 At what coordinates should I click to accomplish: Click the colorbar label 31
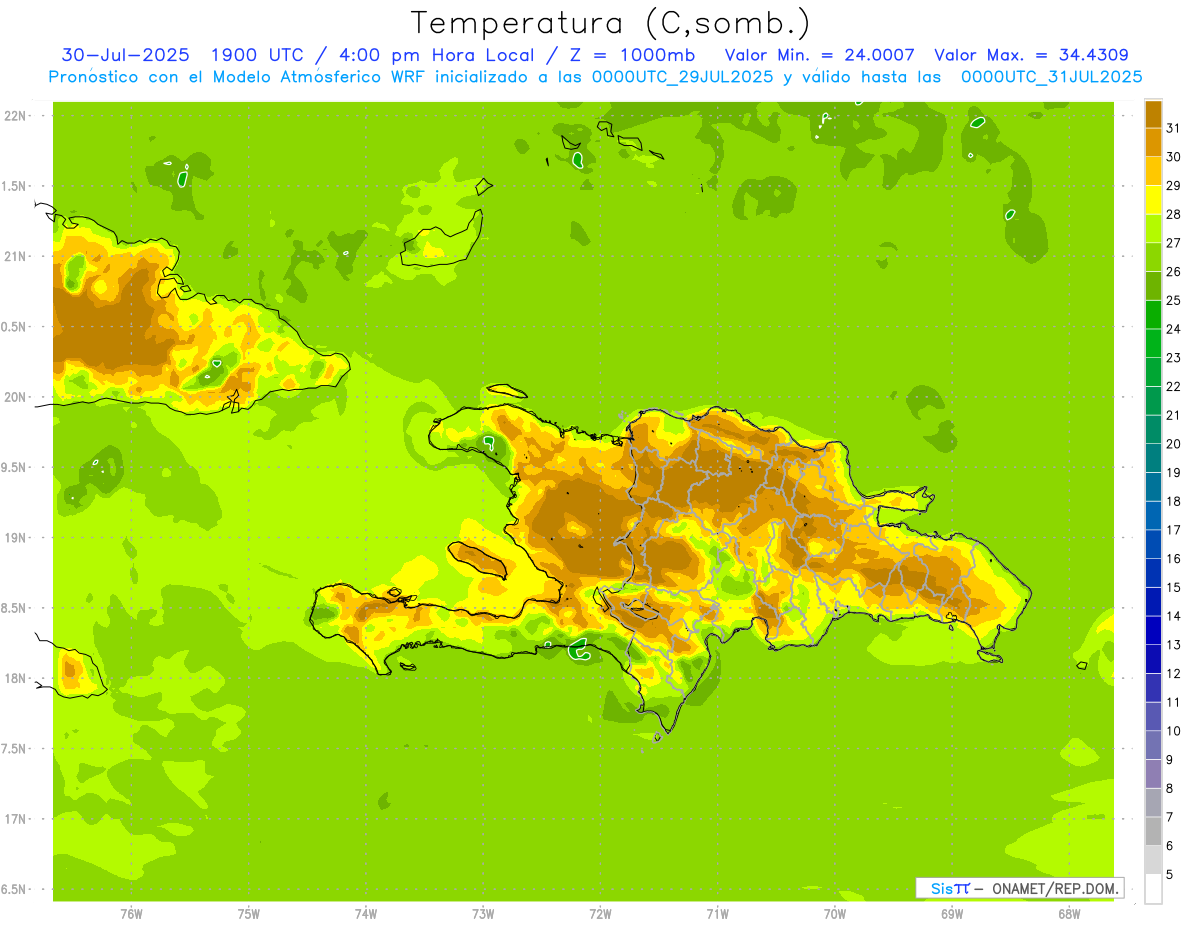tap(1174, 128)
